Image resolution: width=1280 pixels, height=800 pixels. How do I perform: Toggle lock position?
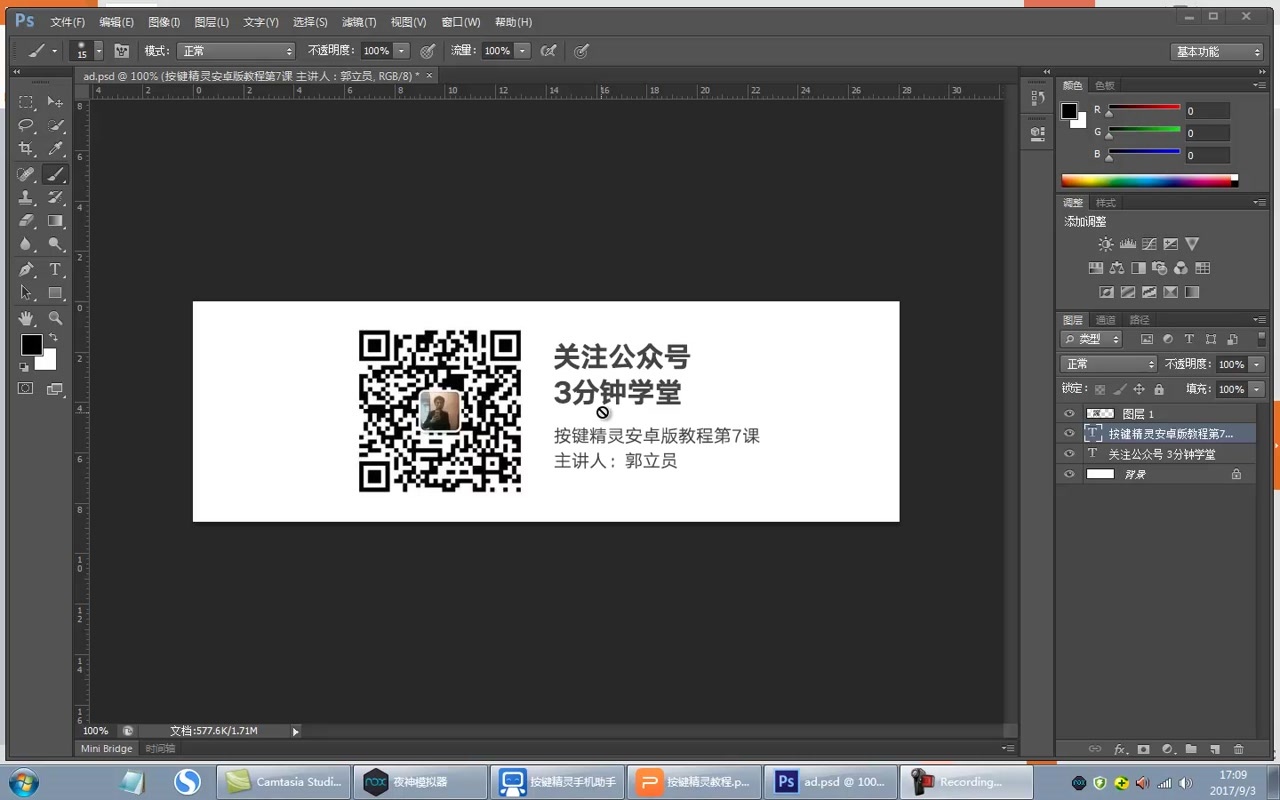point(1139,389)
